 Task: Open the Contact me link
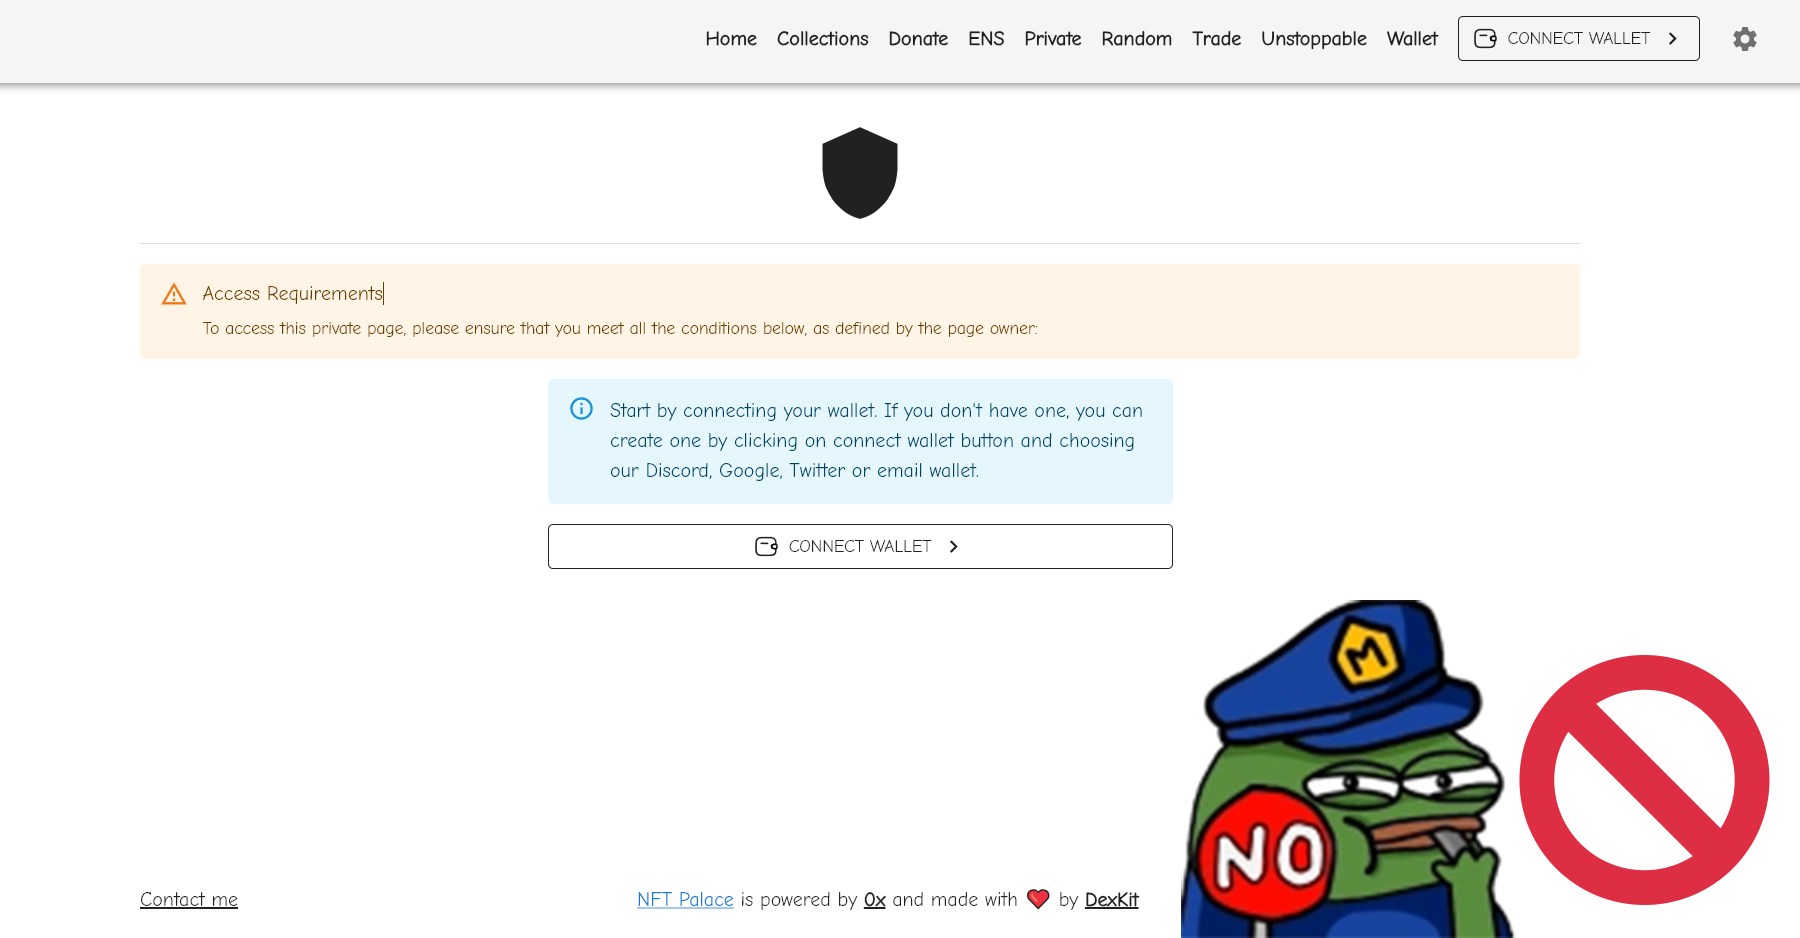pyautogui.click(x=189, y=899)
